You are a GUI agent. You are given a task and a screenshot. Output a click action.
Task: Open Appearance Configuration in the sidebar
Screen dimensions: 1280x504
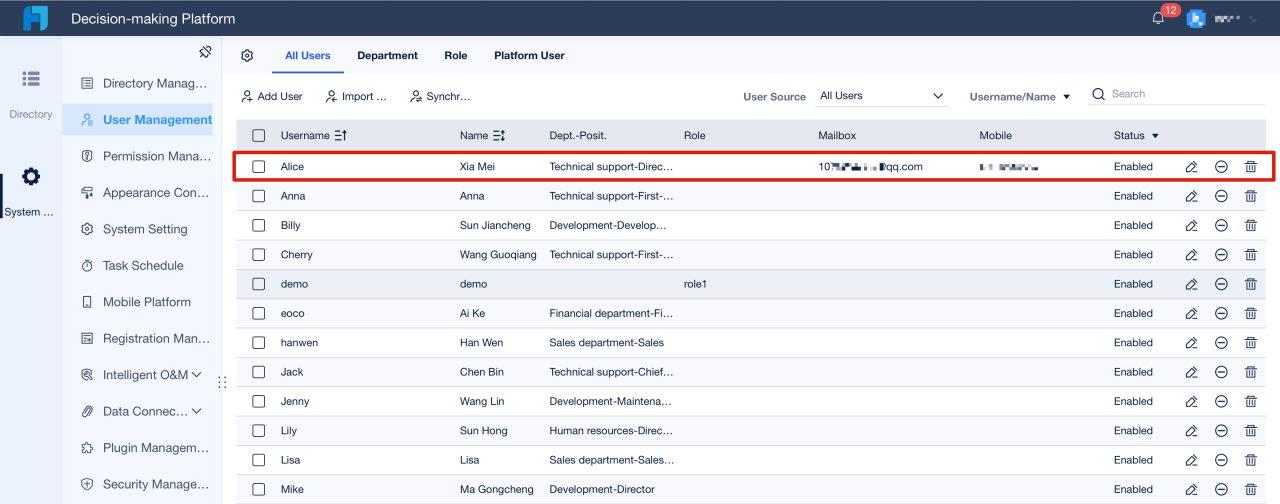tap(138, 193)
